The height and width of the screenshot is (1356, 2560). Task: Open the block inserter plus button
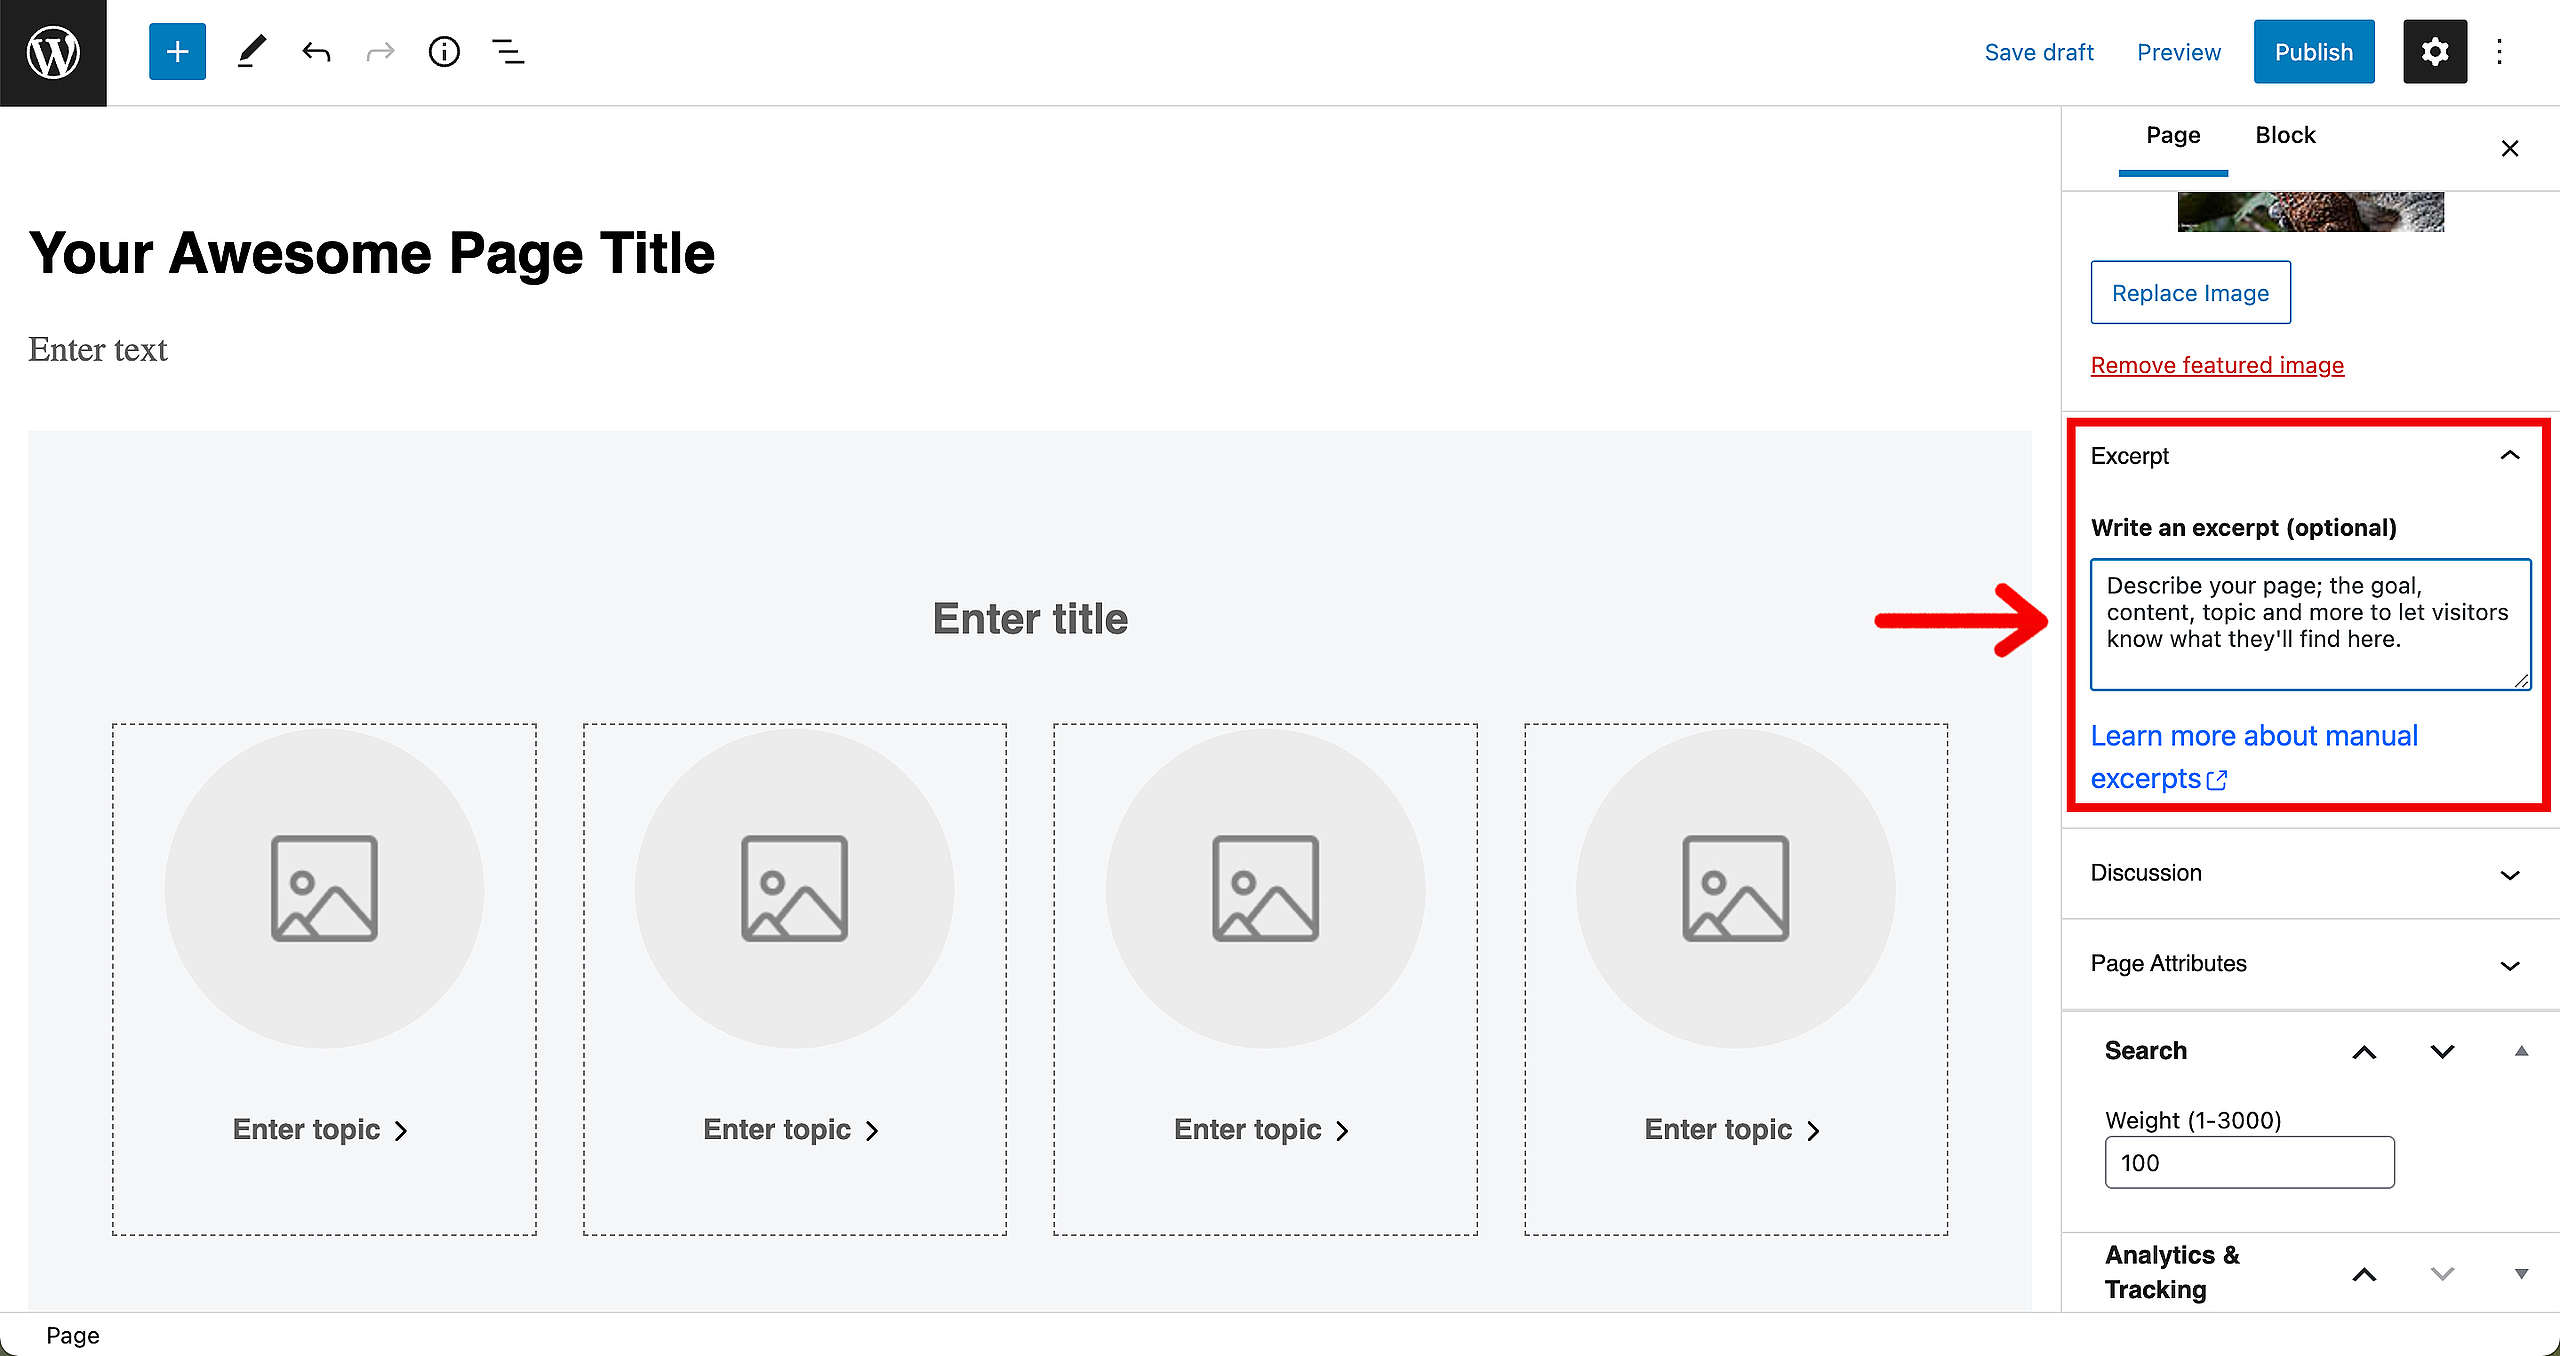pos(177,52)
